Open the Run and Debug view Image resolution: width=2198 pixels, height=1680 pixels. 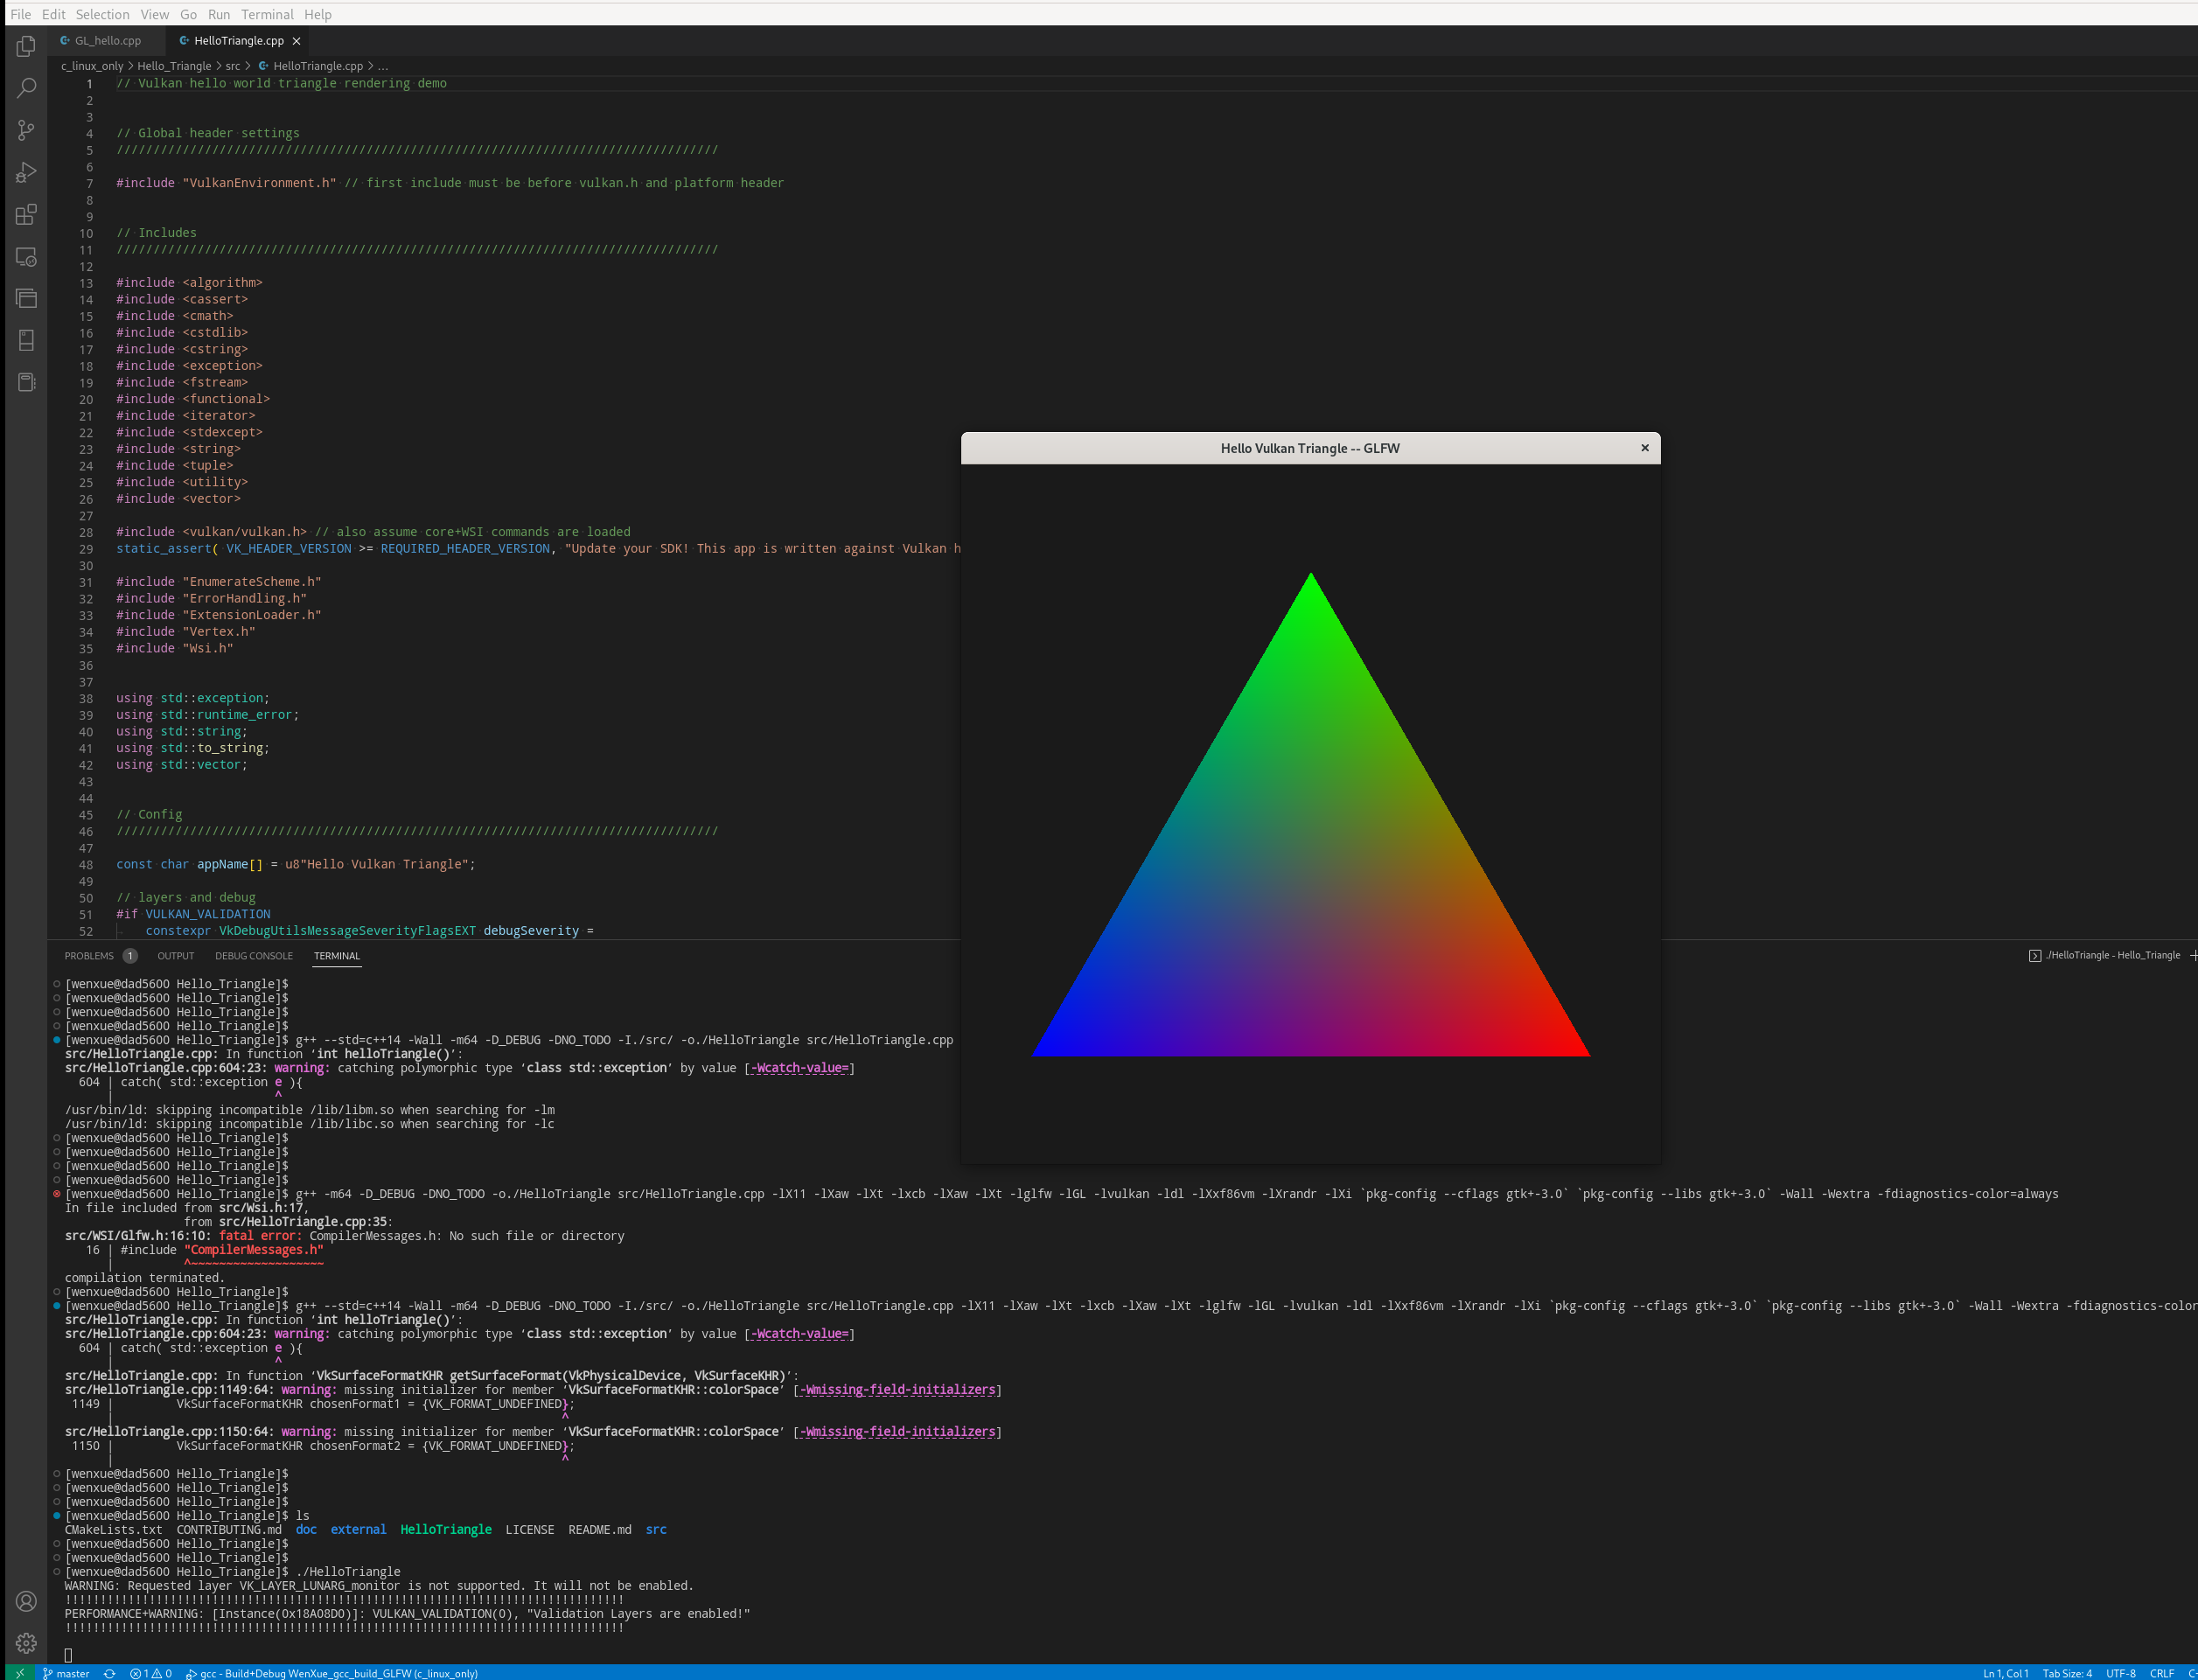tap(26, 172)
